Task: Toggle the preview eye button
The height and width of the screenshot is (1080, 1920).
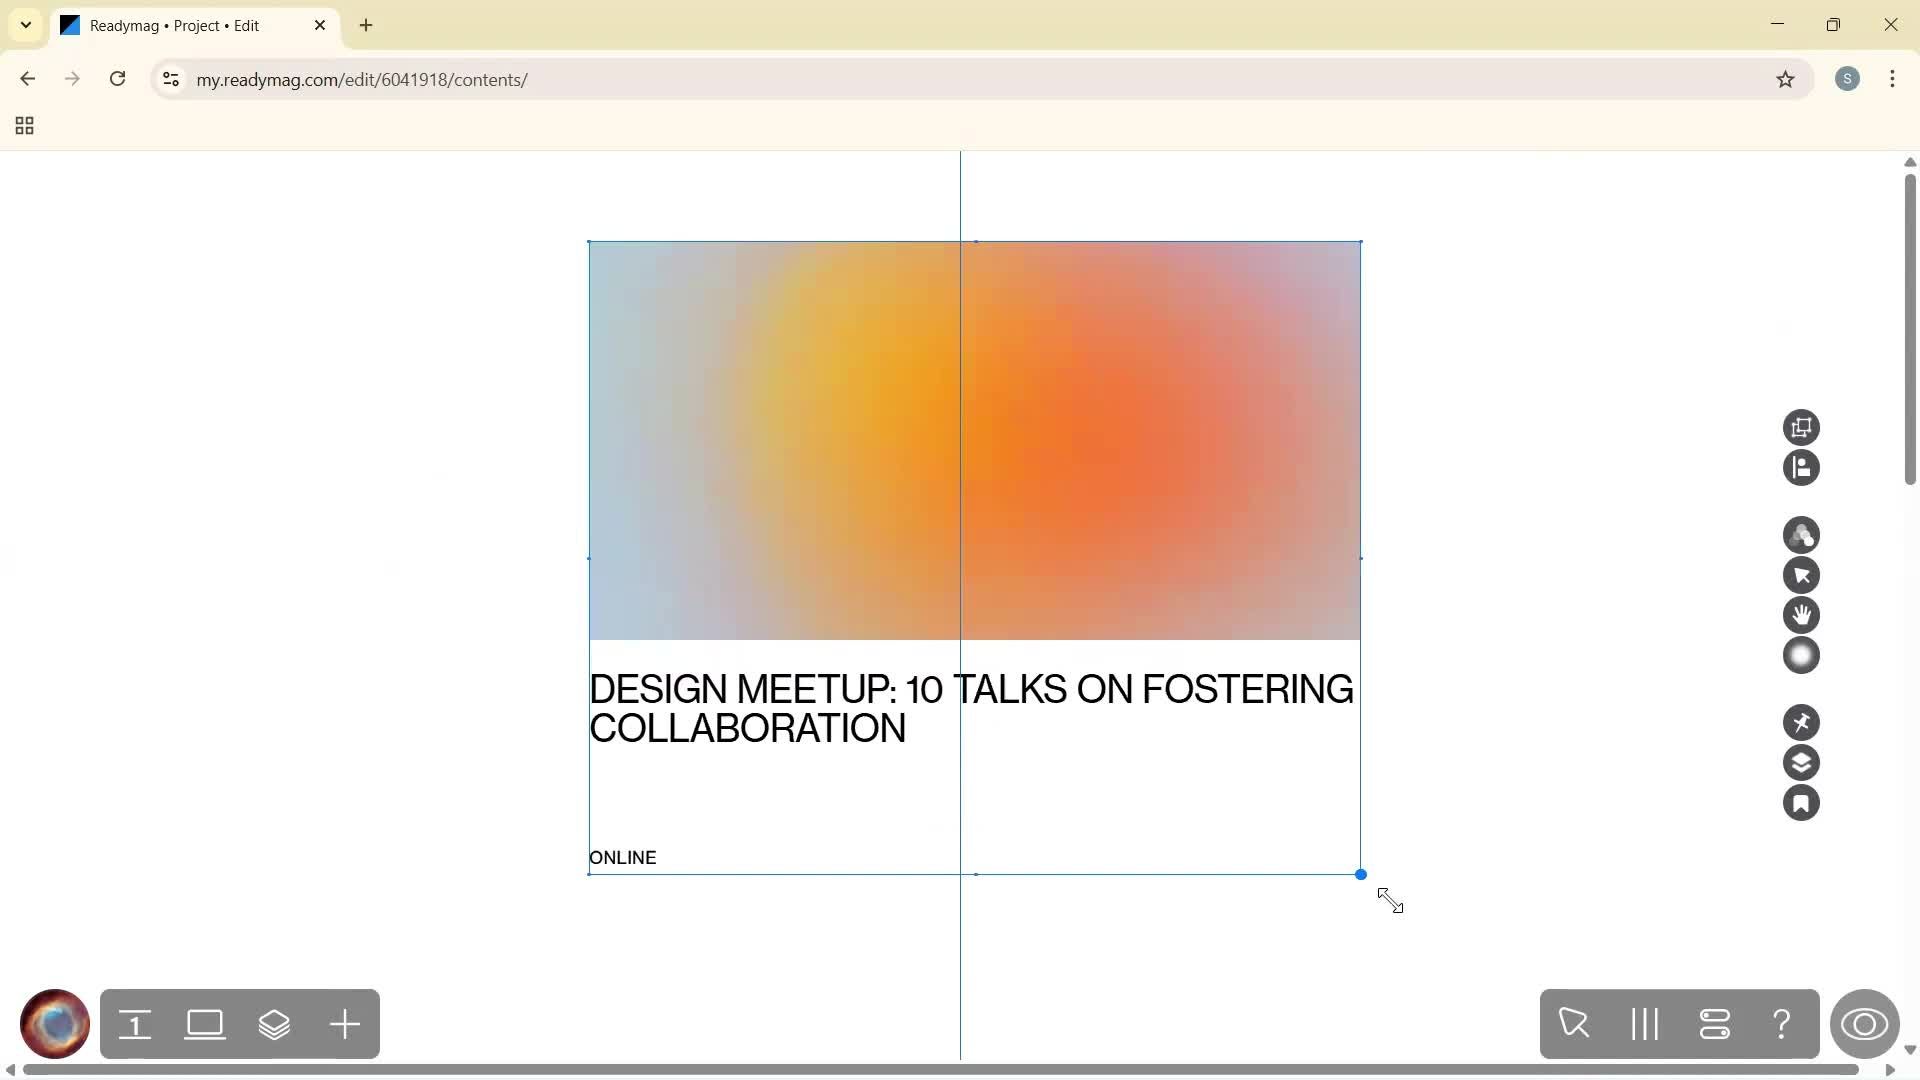Action: [1866, 1025]
